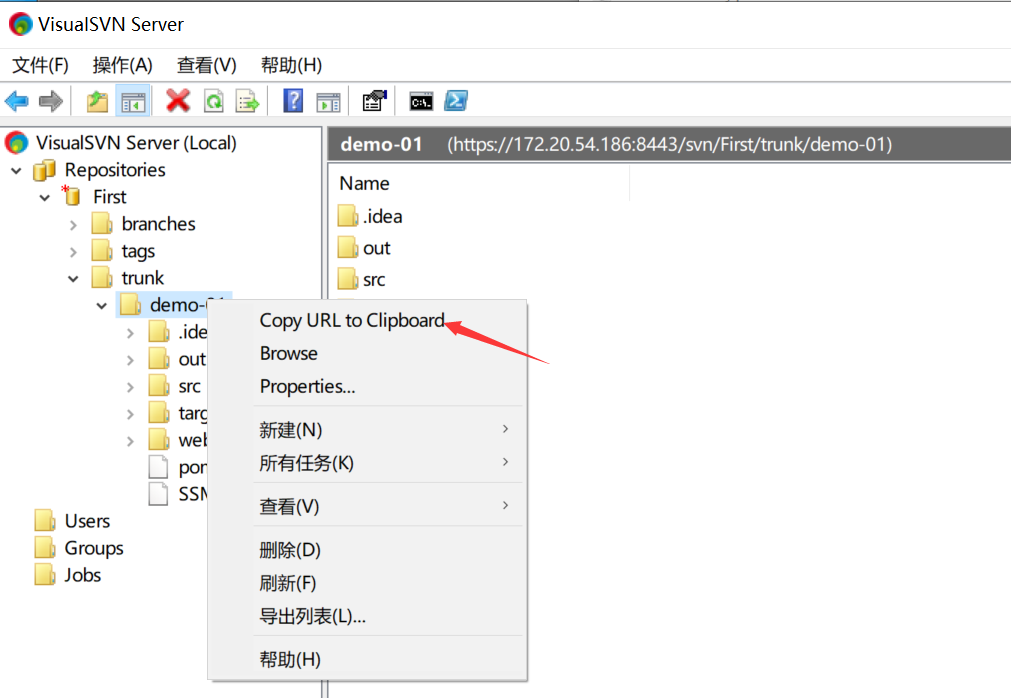Click the Export list toolbar icon
Screen dimensions: 1011x698
(x=247, y=101)
